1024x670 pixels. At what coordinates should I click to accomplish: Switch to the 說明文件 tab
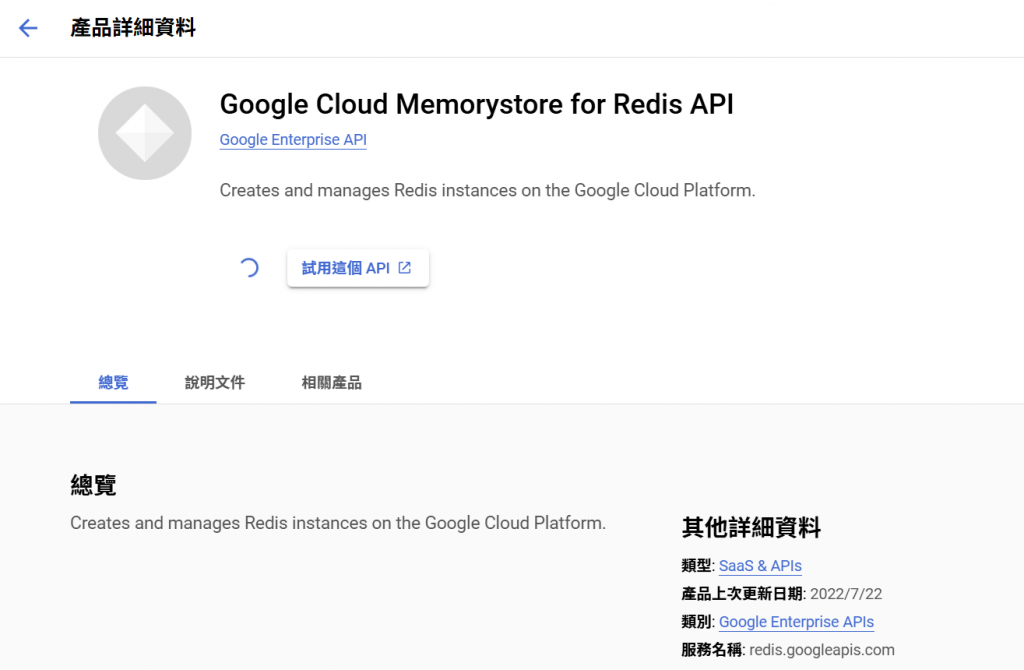point(215,383)
